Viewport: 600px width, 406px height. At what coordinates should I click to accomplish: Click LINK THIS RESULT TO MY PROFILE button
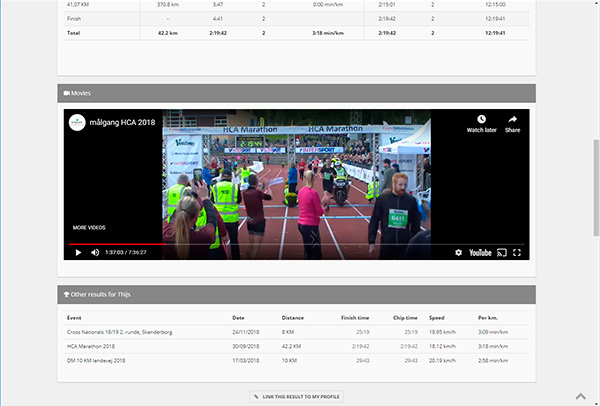[x=297, y=397]
